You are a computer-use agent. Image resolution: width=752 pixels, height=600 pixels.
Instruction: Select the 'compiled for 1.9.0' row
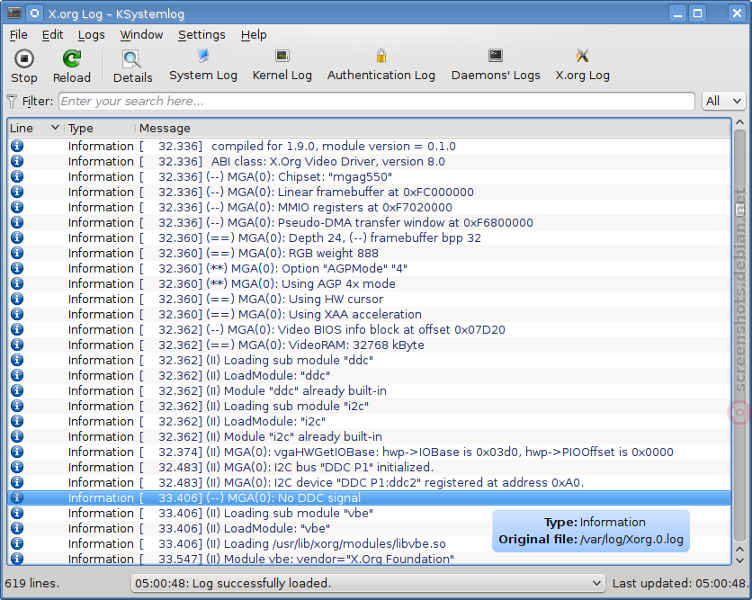point(369,146)
